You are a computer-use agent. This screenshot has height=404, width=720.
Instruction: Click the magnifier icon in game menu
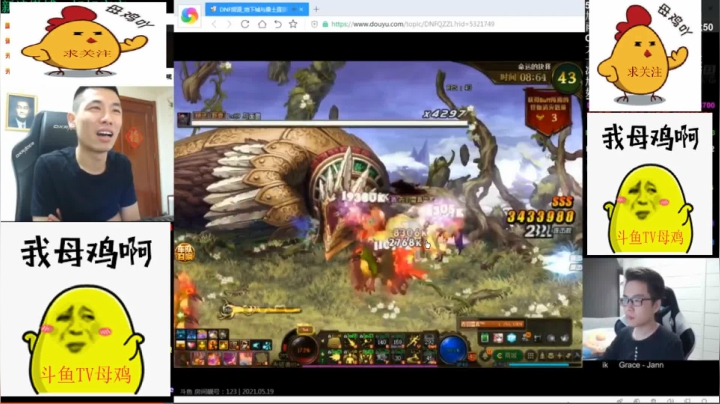(551, 338)
